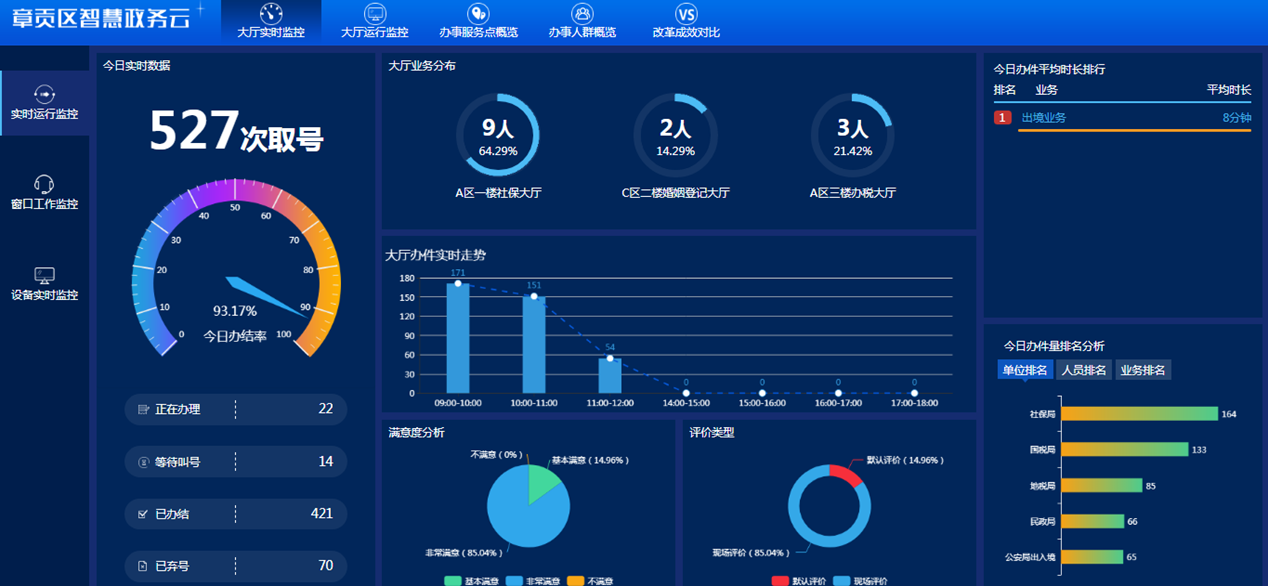The image size is (1268, 586).
Task: Click the 10:00-11:00 bar in trend chart
Action: [x=534, y=344]
